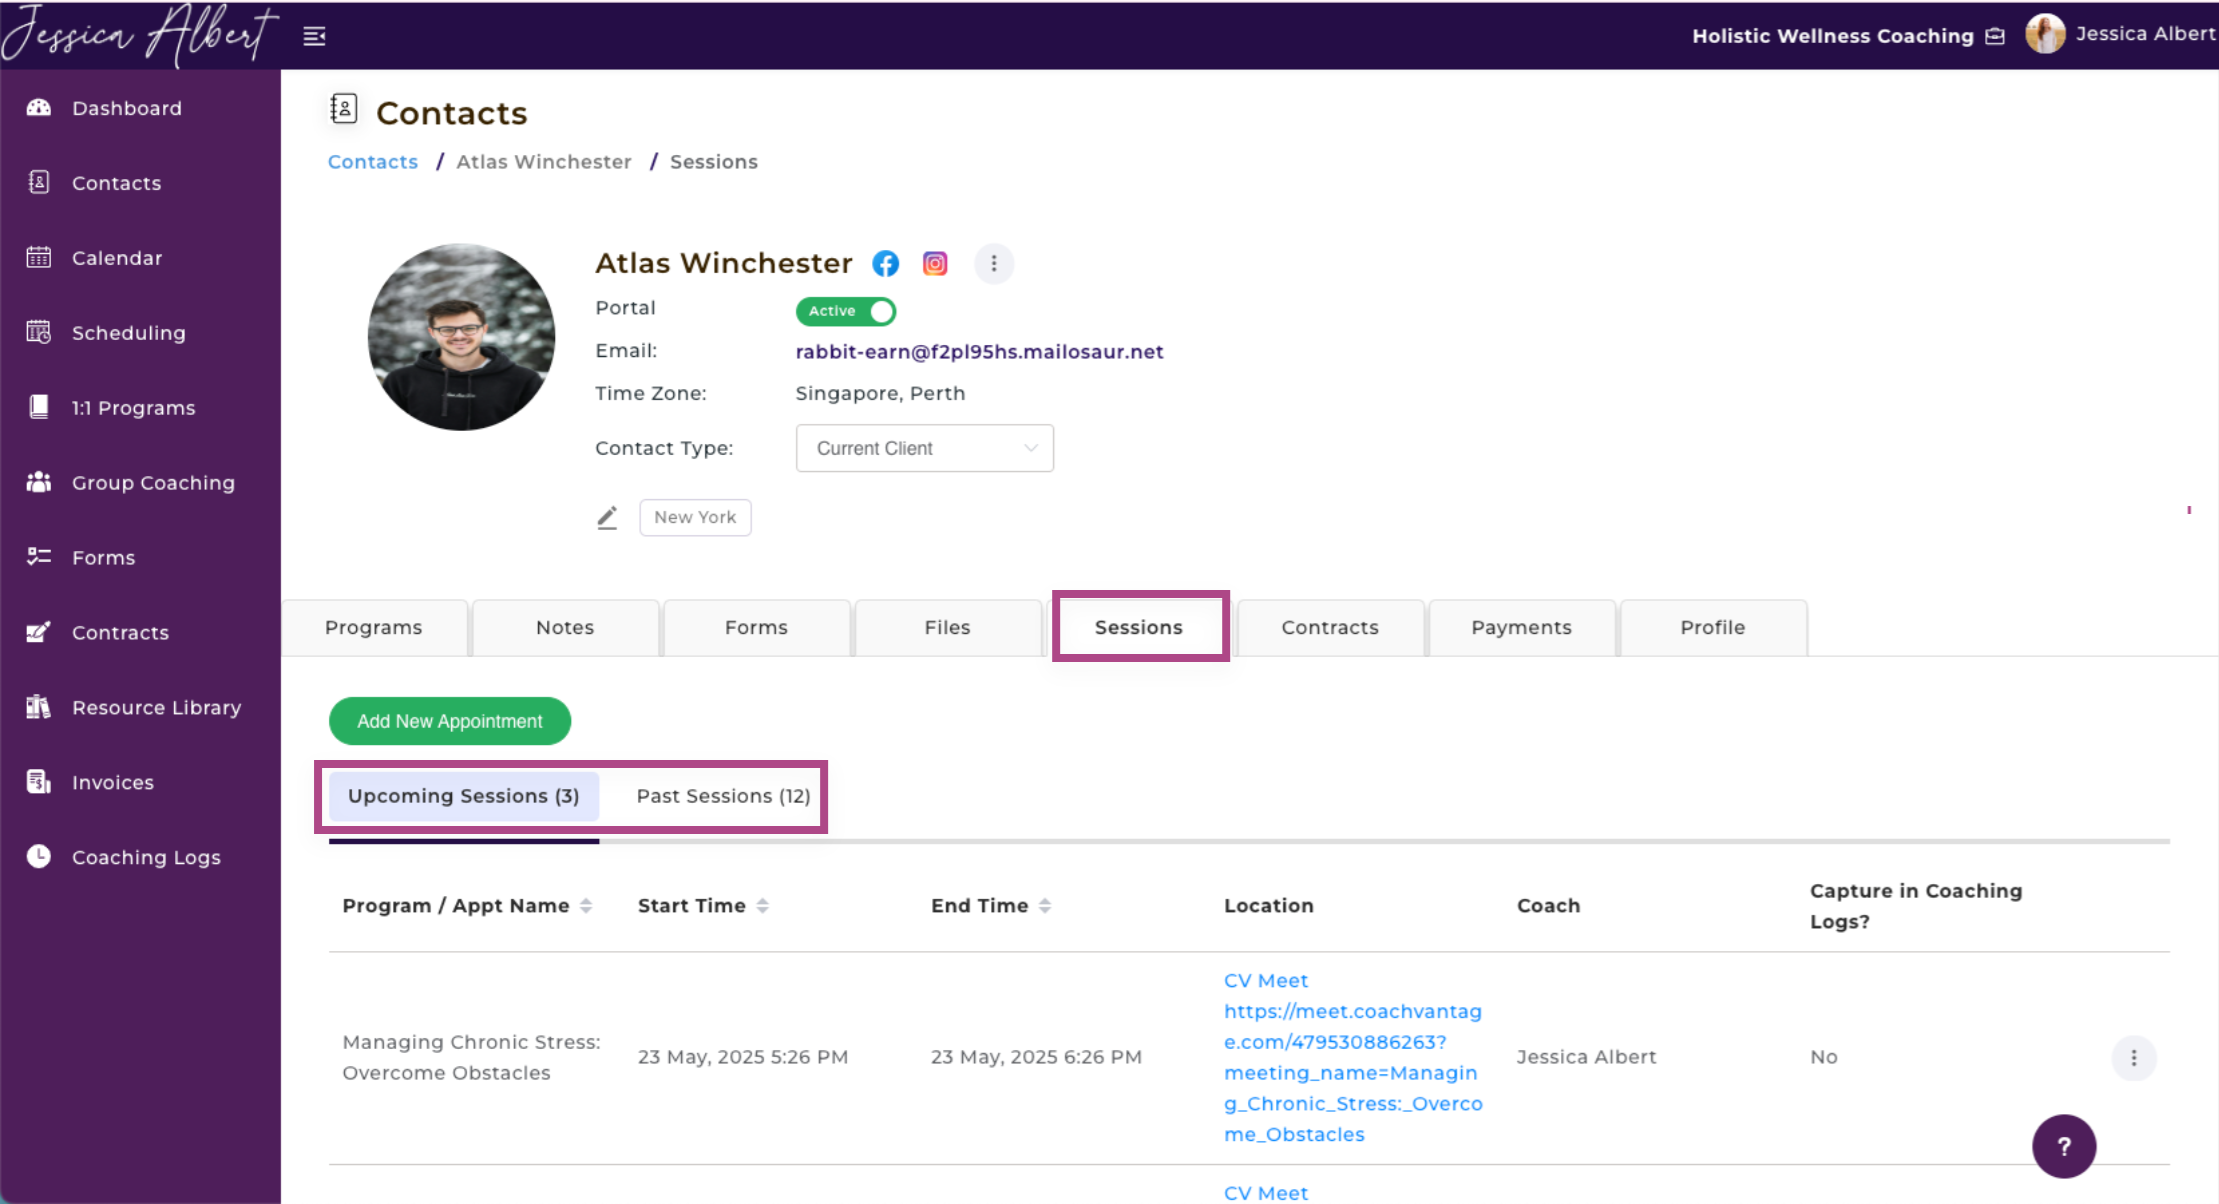The height and width of the screenshot is (1204, 2219).
Task: Click Add New Appointment button
Action: click(450, 721)
